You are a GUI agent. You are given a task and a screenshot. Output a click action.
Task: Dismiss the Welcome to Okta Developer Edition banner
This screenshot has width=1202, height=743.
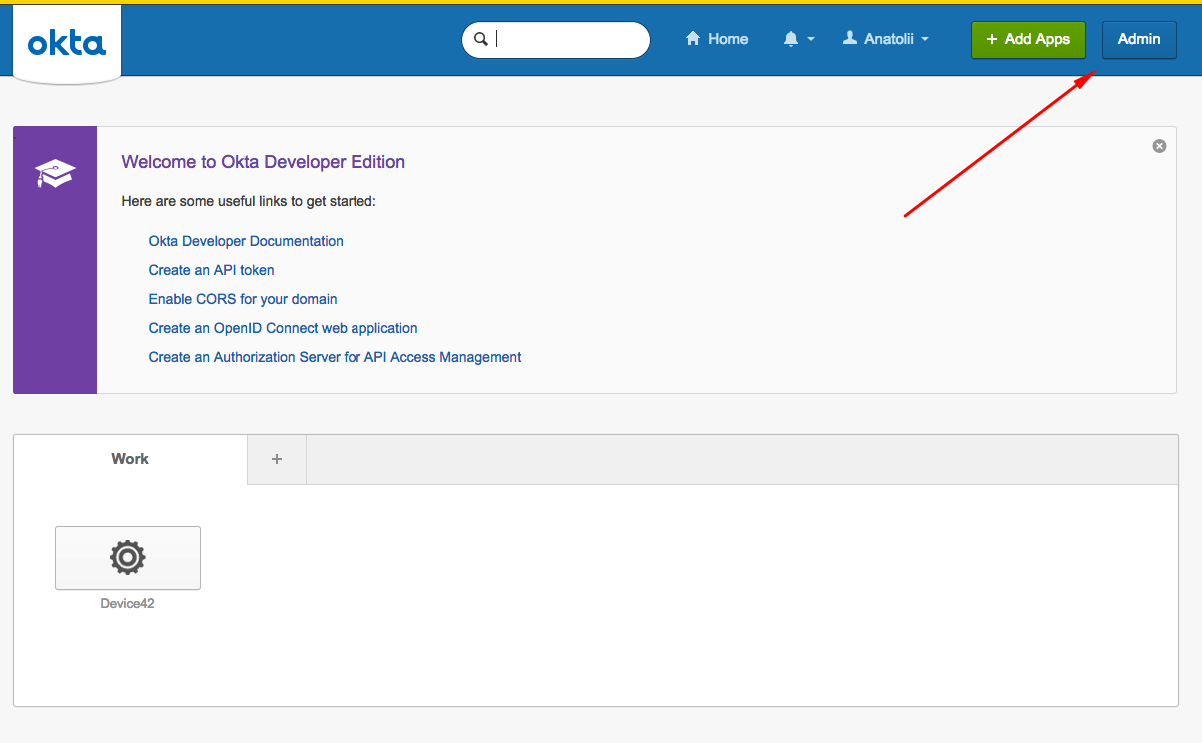[x=1159, y=146]
